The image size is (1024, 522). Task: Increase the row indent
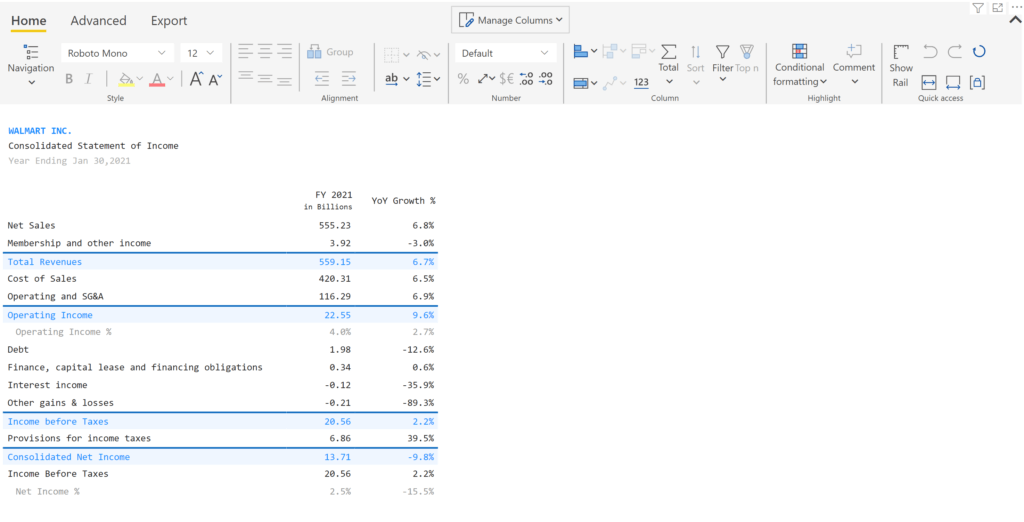(349, 79)
